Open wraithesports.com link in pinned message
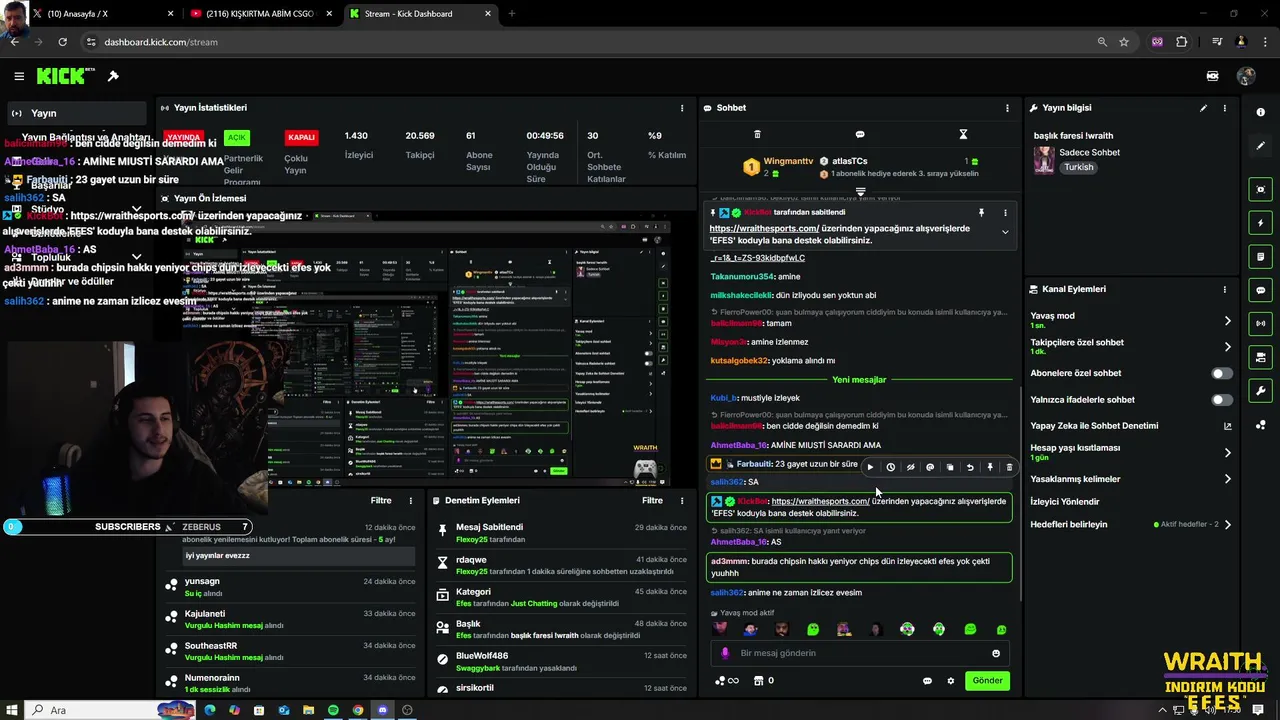Screen dimensions: 1280x720 [764, 228]
